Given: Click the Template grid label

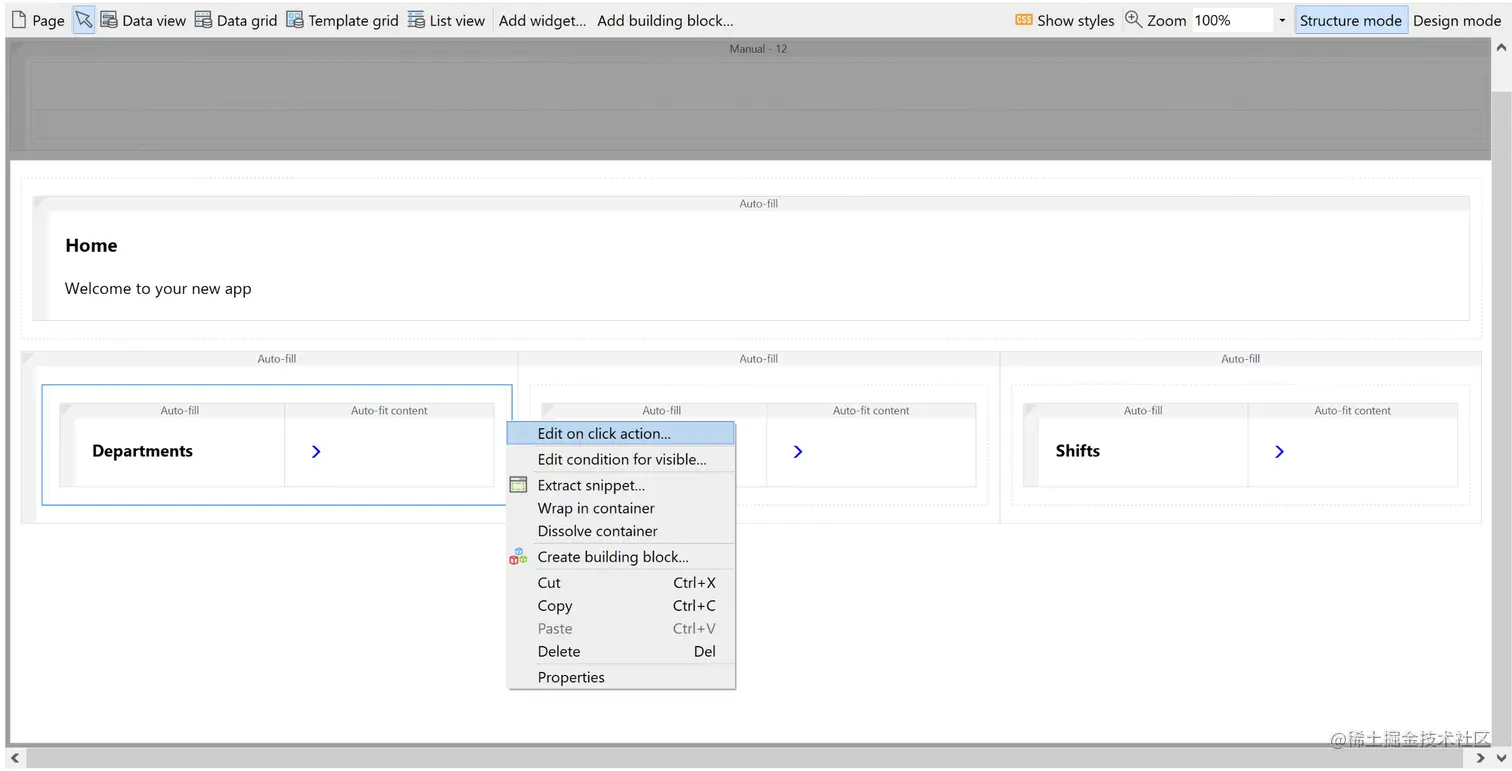Looking at the screenshot, I should pyautogui.click(x=353, y=20).
